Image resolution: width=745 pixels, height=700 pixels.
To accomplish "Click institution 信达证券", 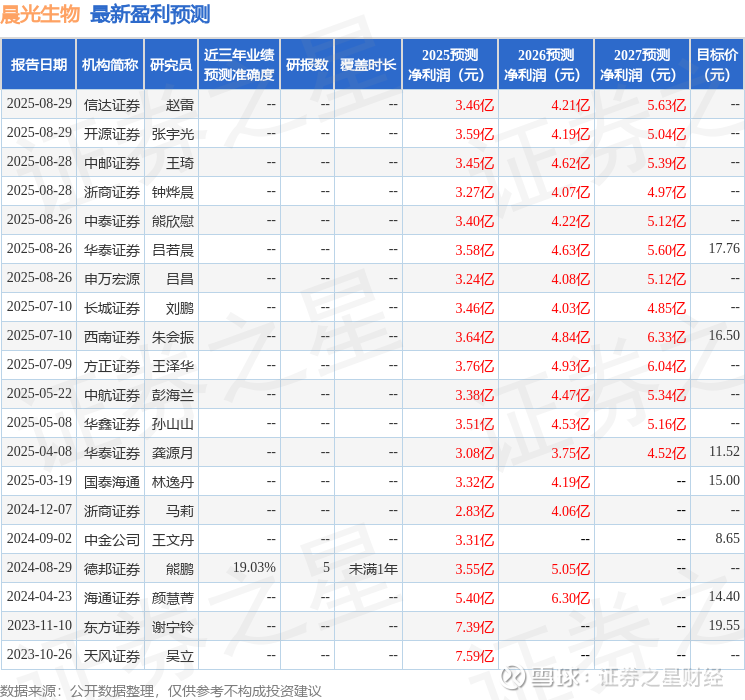I will pos(112,105).
